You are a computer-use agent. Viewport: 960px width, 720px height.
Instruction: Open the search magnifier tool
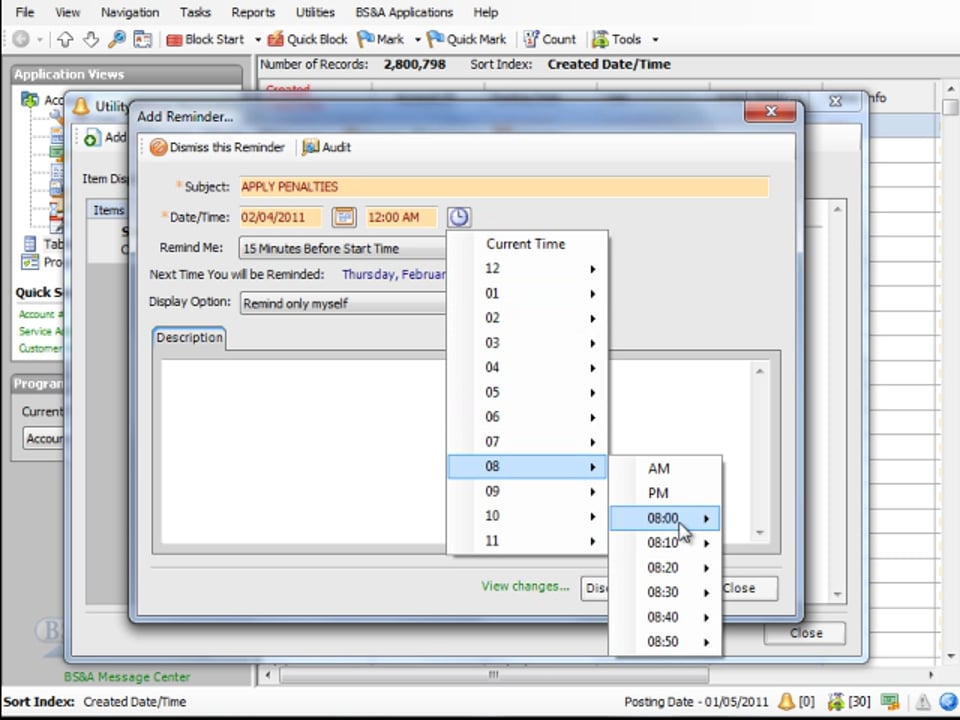pos(116,39)
